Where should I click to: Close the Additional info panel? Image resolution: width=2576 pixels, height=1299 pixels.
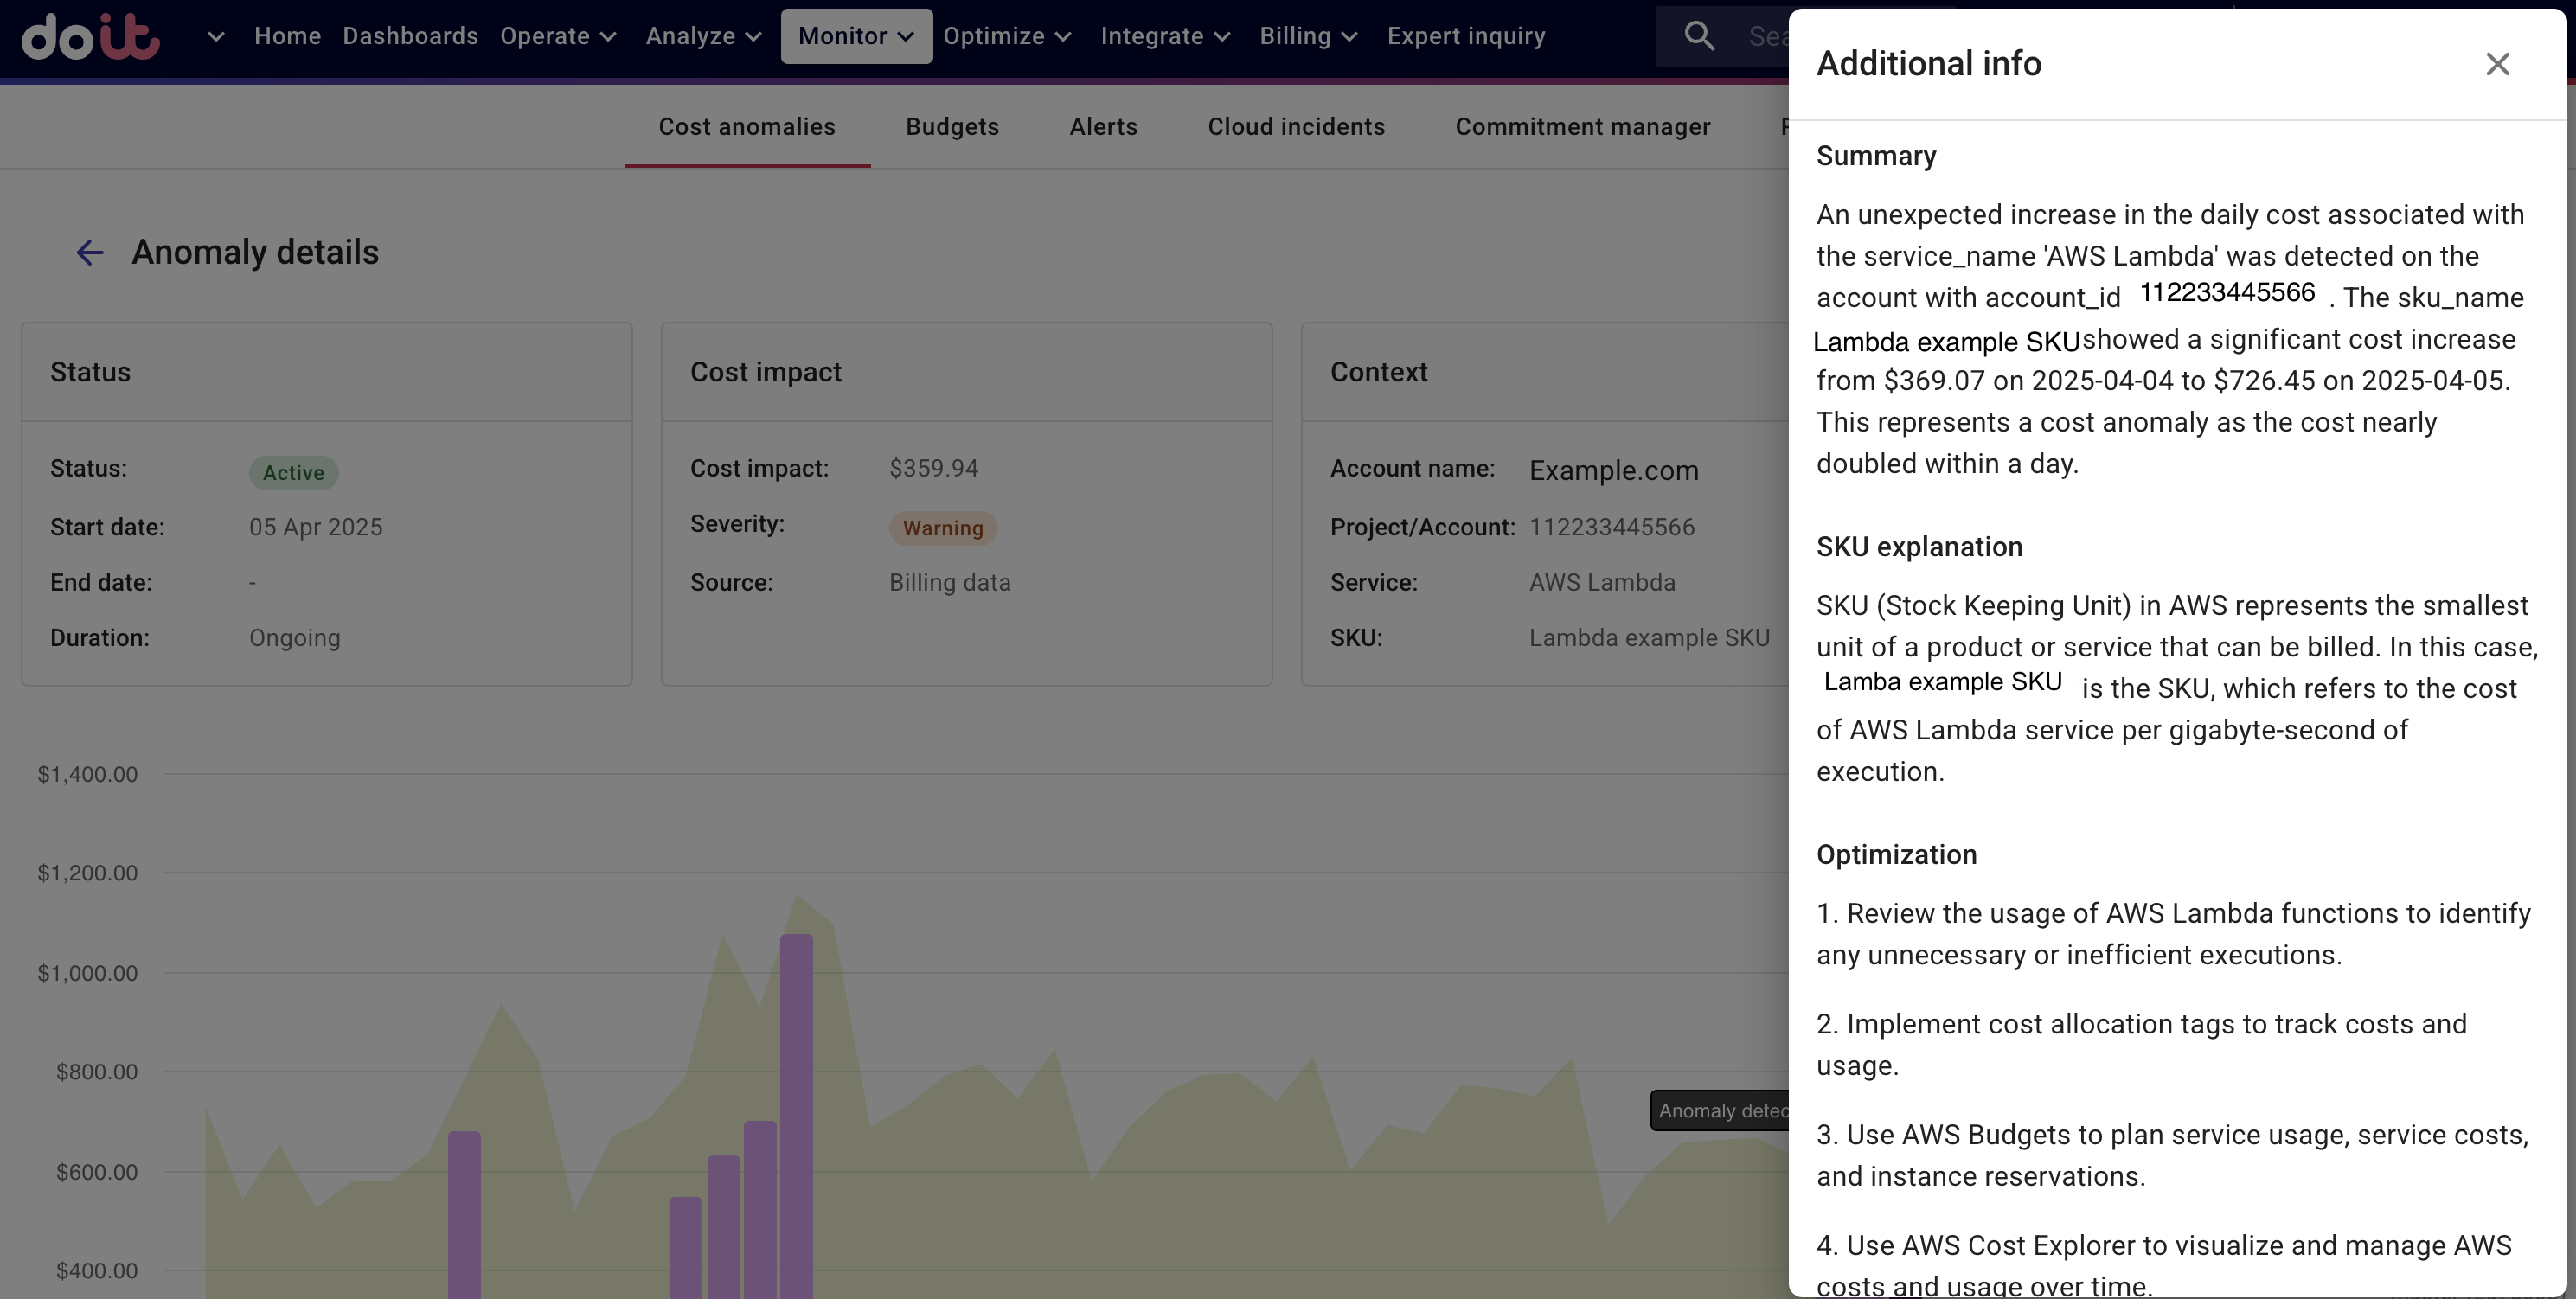click(x=2497, y=64)
